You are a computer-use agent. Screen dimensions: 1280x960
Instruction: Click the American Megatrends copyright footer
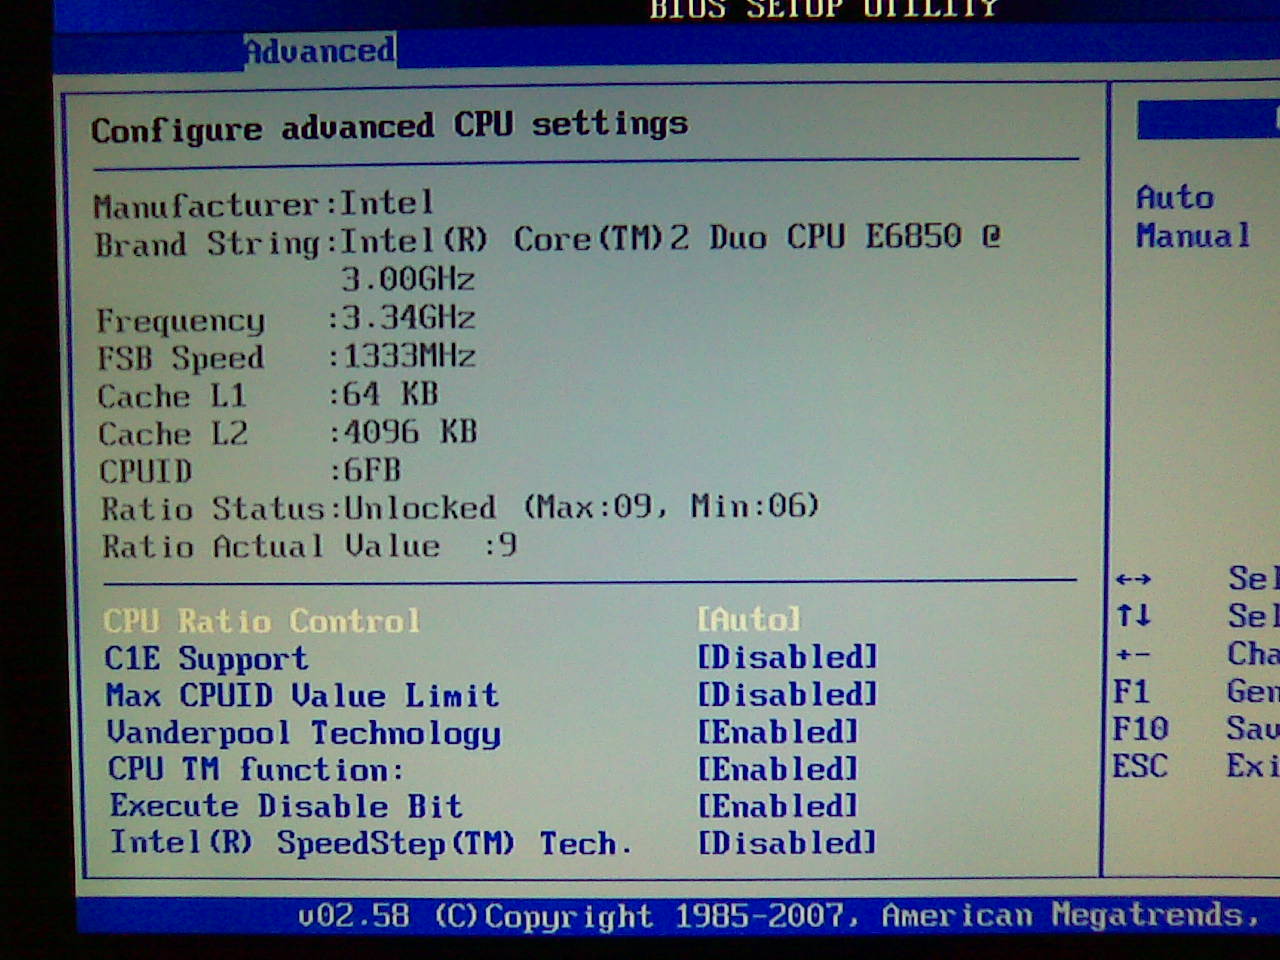(778, 915)
